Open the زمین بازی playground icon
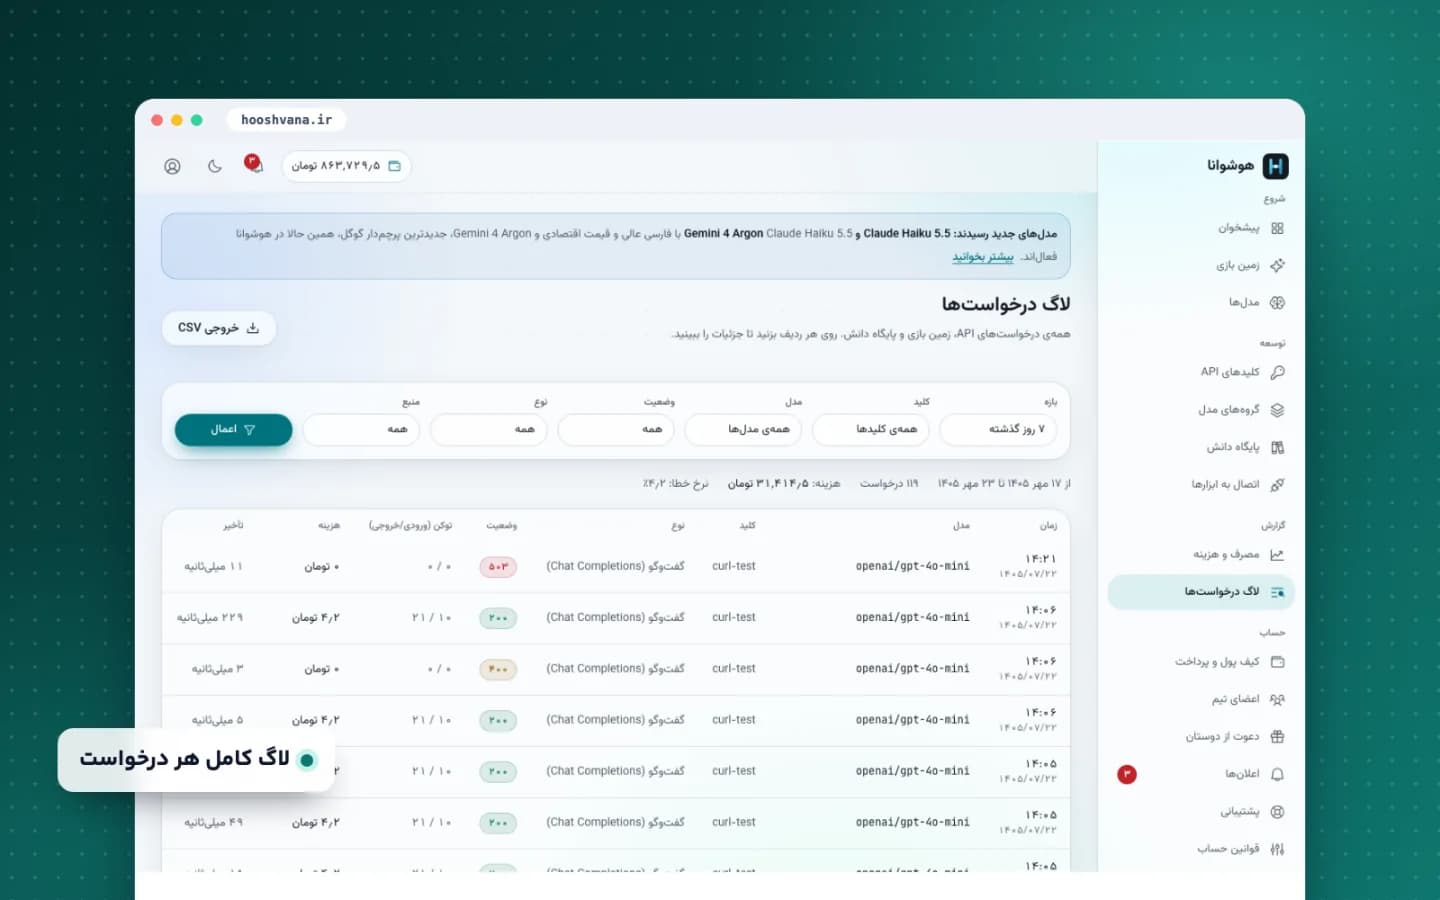This screenshot has width=1440, height=900. (1277, 265)
